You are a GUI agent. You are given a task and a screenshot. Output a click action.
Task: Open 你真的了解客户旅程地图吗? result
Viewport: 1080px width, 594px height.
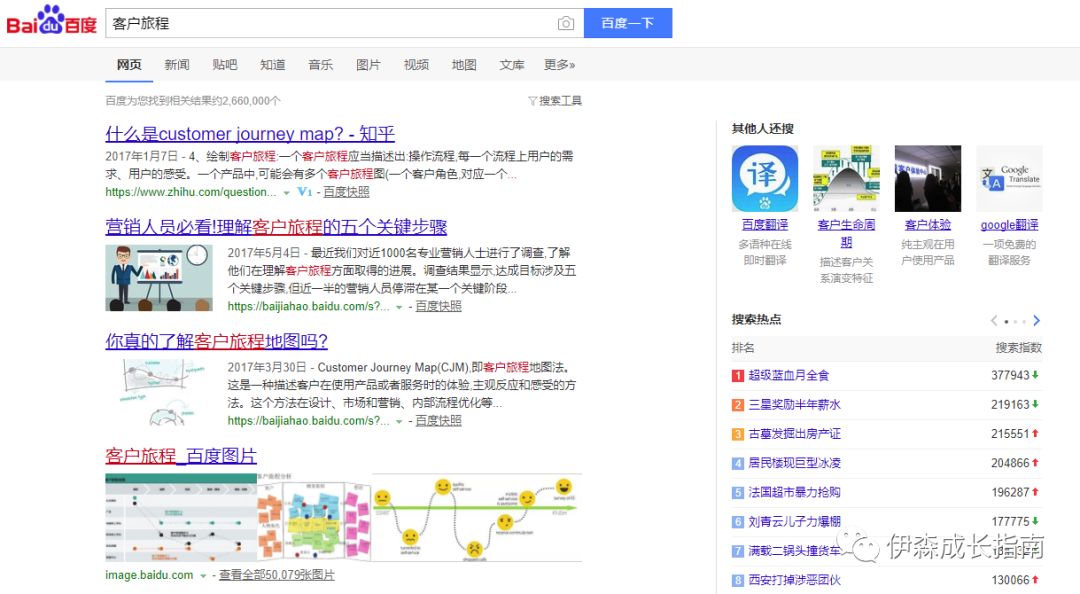tap(216, 340)
